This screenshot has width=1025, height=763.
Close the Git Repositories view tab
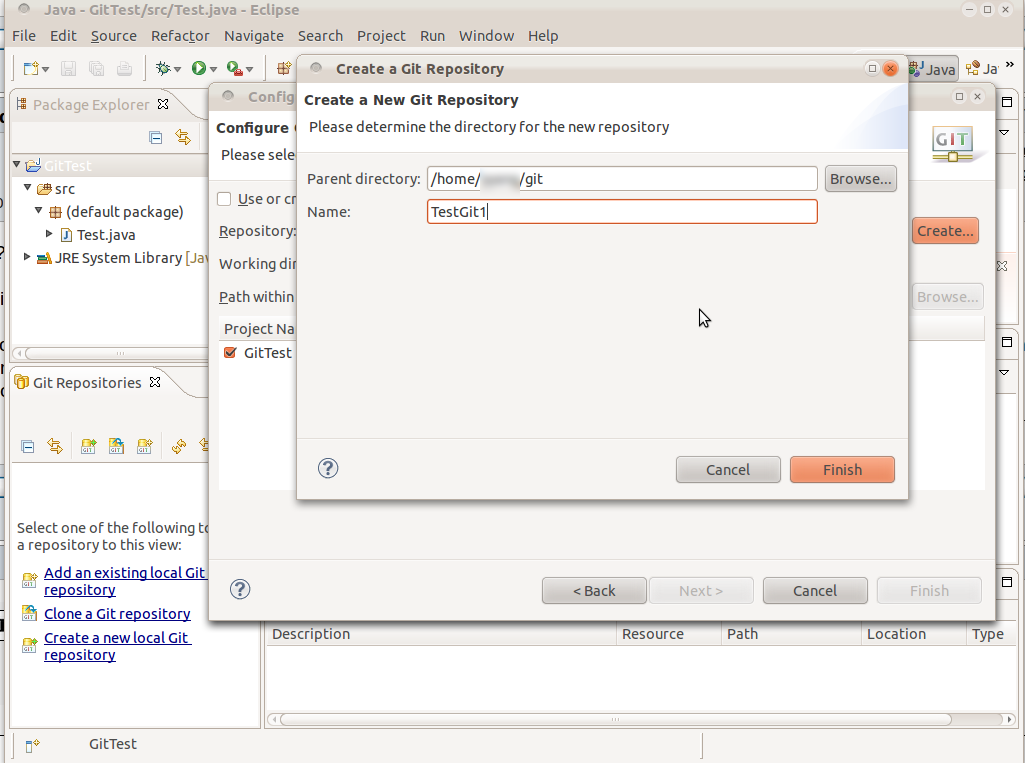pos(155,382)
